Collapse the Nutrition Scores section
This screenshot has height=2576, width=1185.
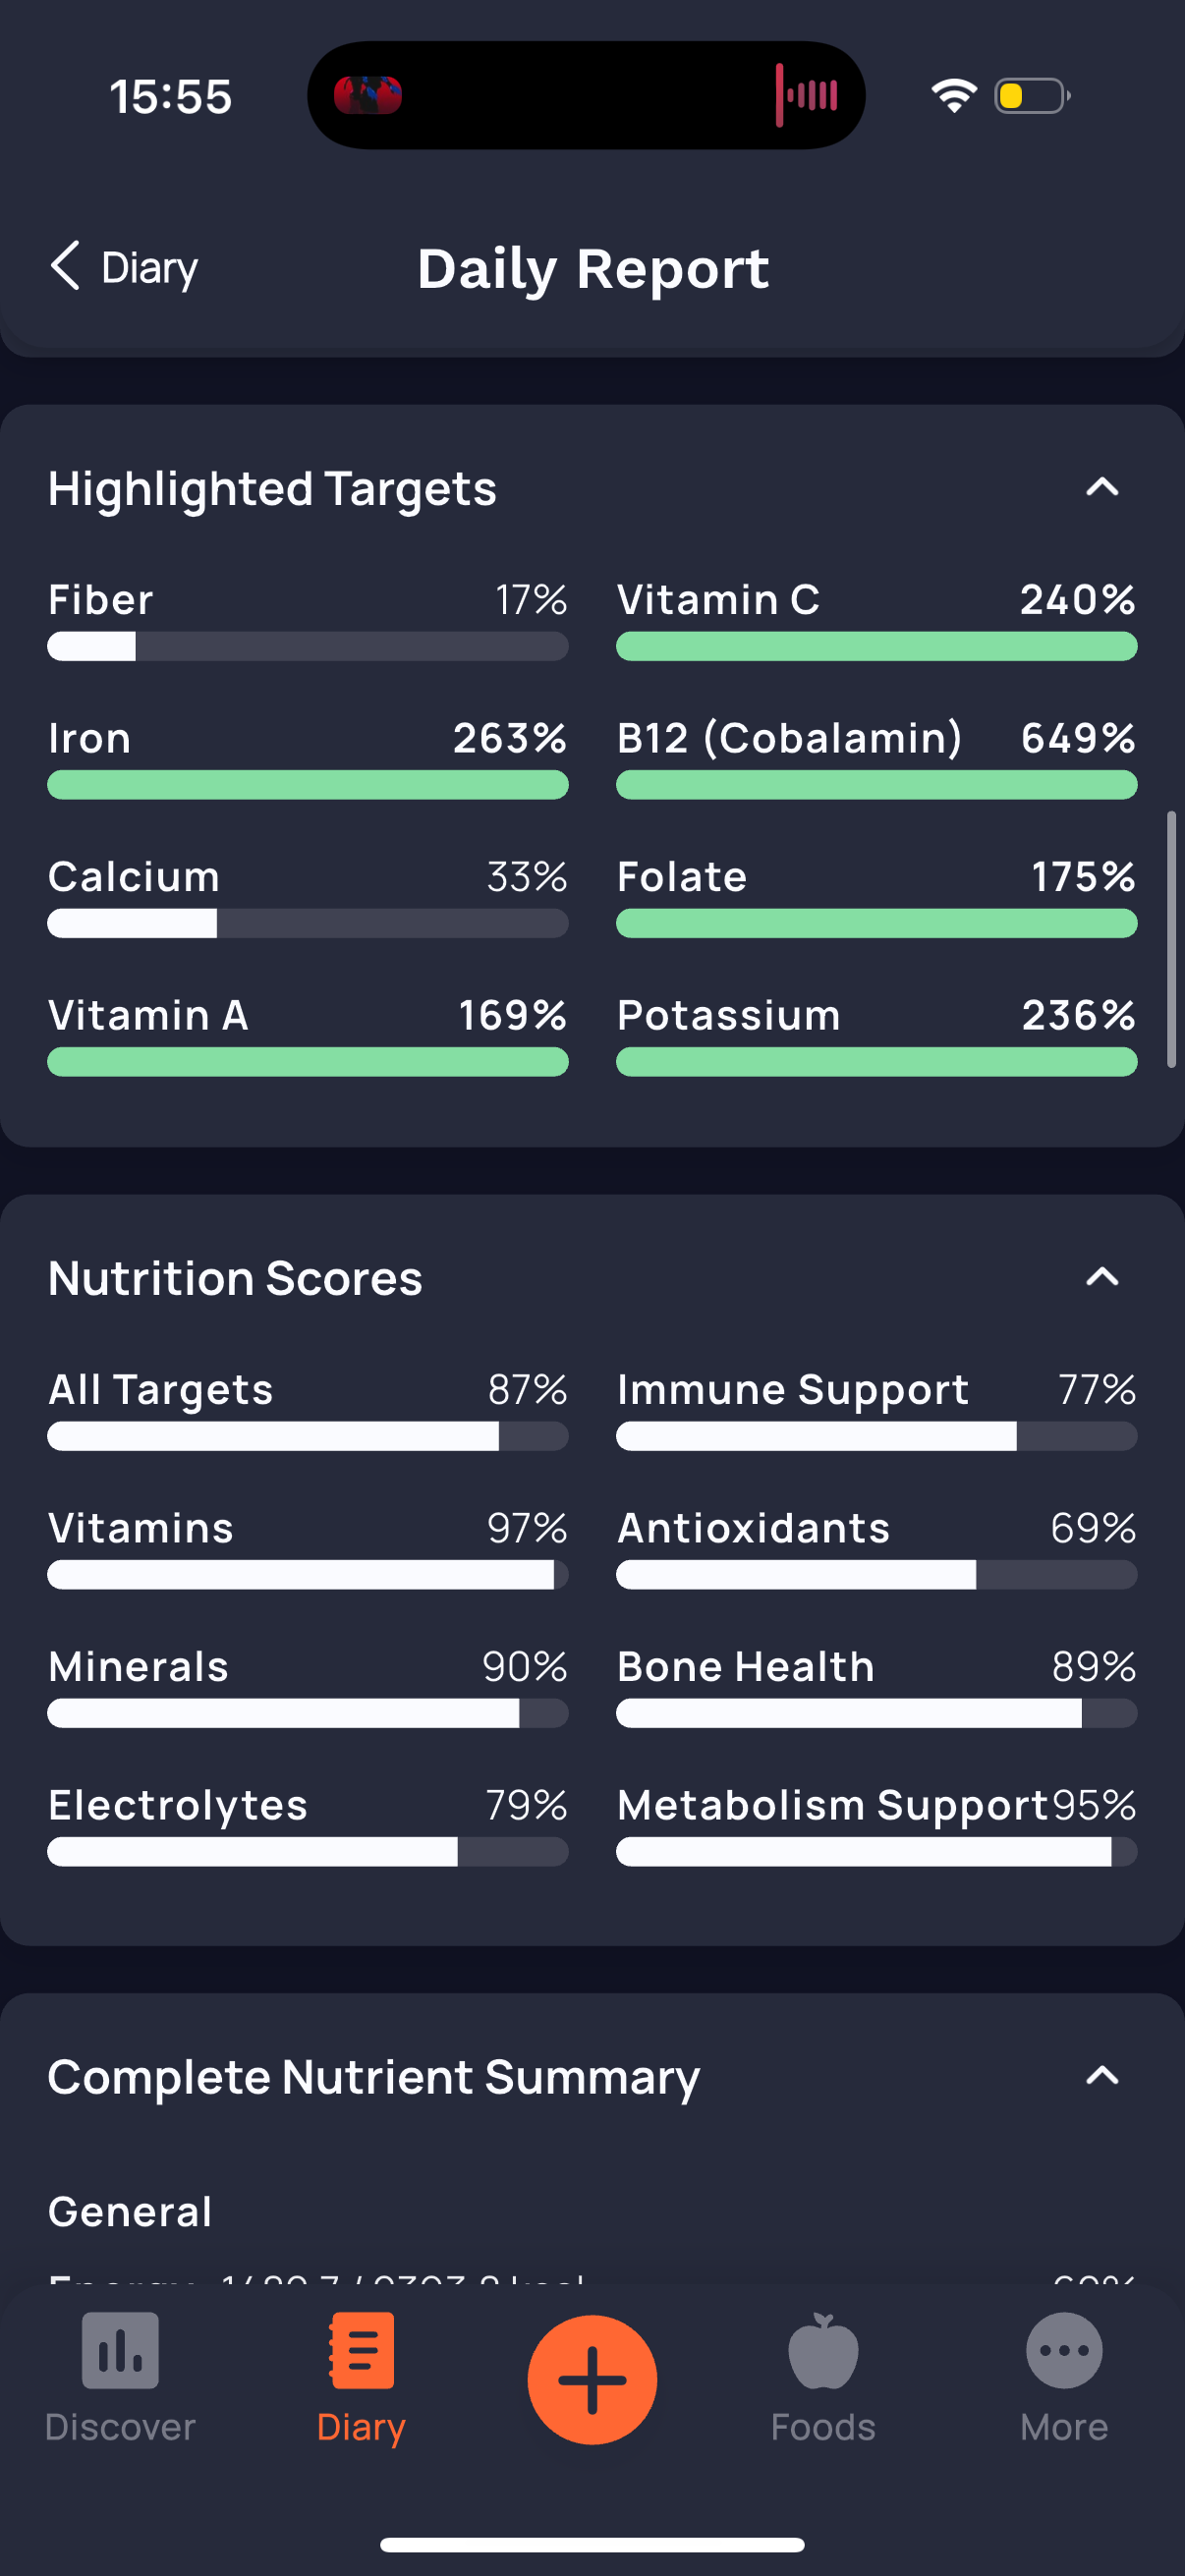click(1102, 1277)
